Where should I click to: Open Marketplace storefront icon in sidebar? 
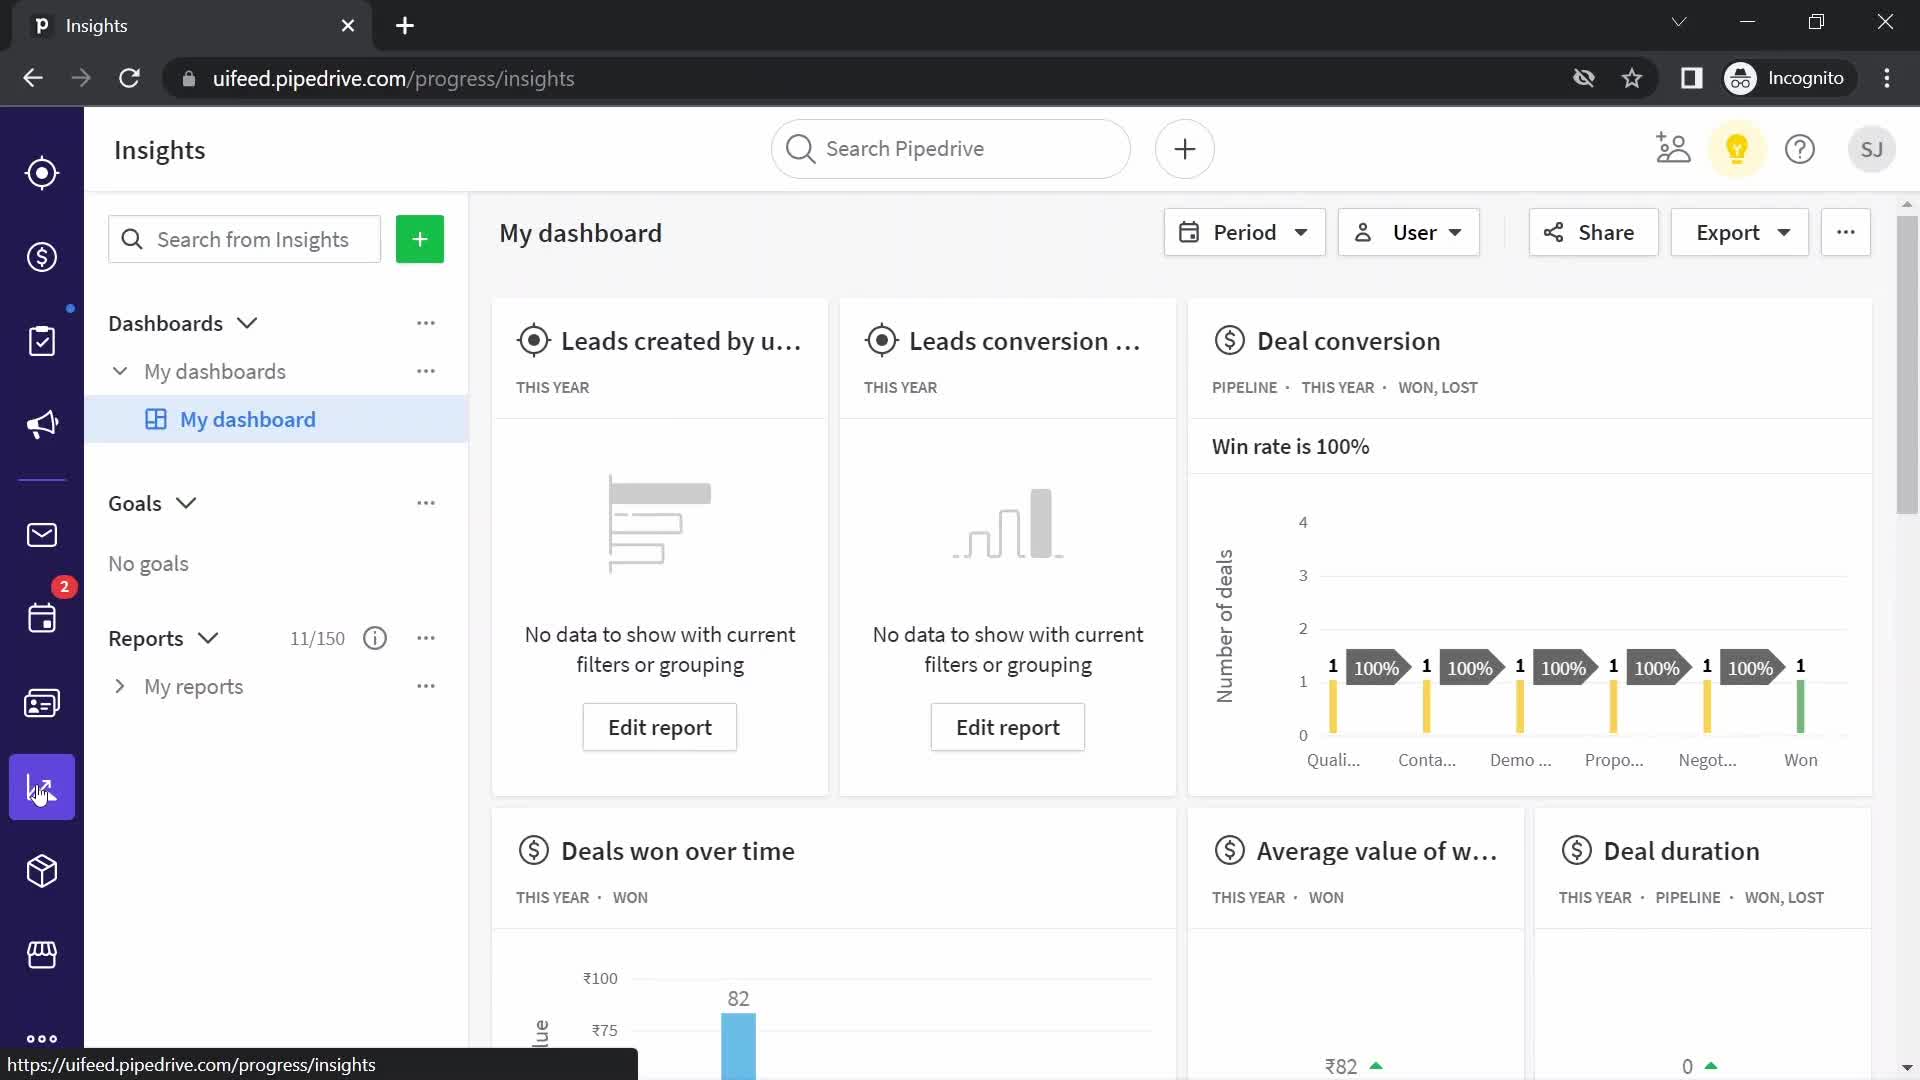(42, 955)
